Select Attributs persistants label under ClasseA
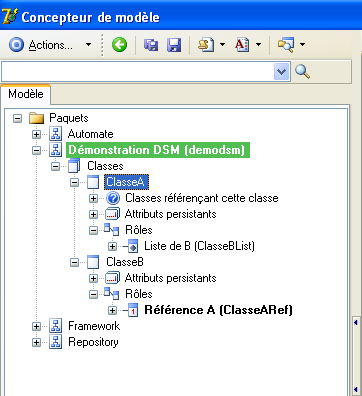 pyautogui.click(x=170, y=214)
